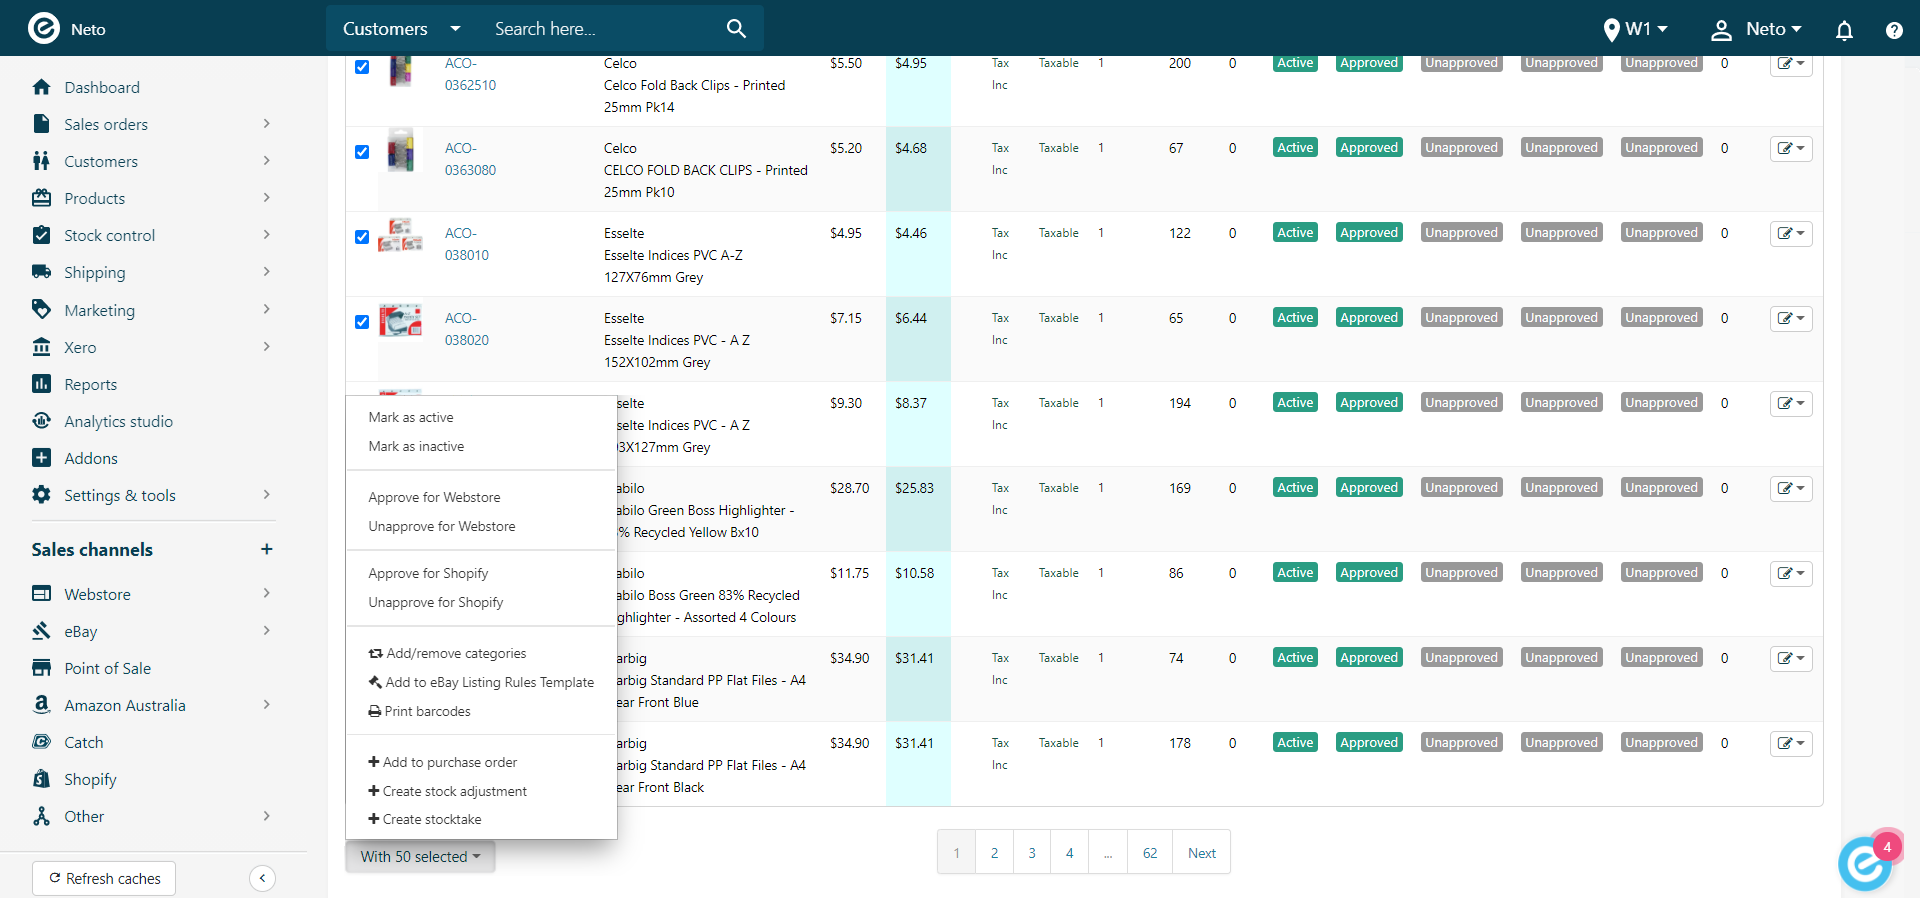Open the help question mark icon
The width and height of the screenshot is (1920, 898).
click(x=1894, y=30)
